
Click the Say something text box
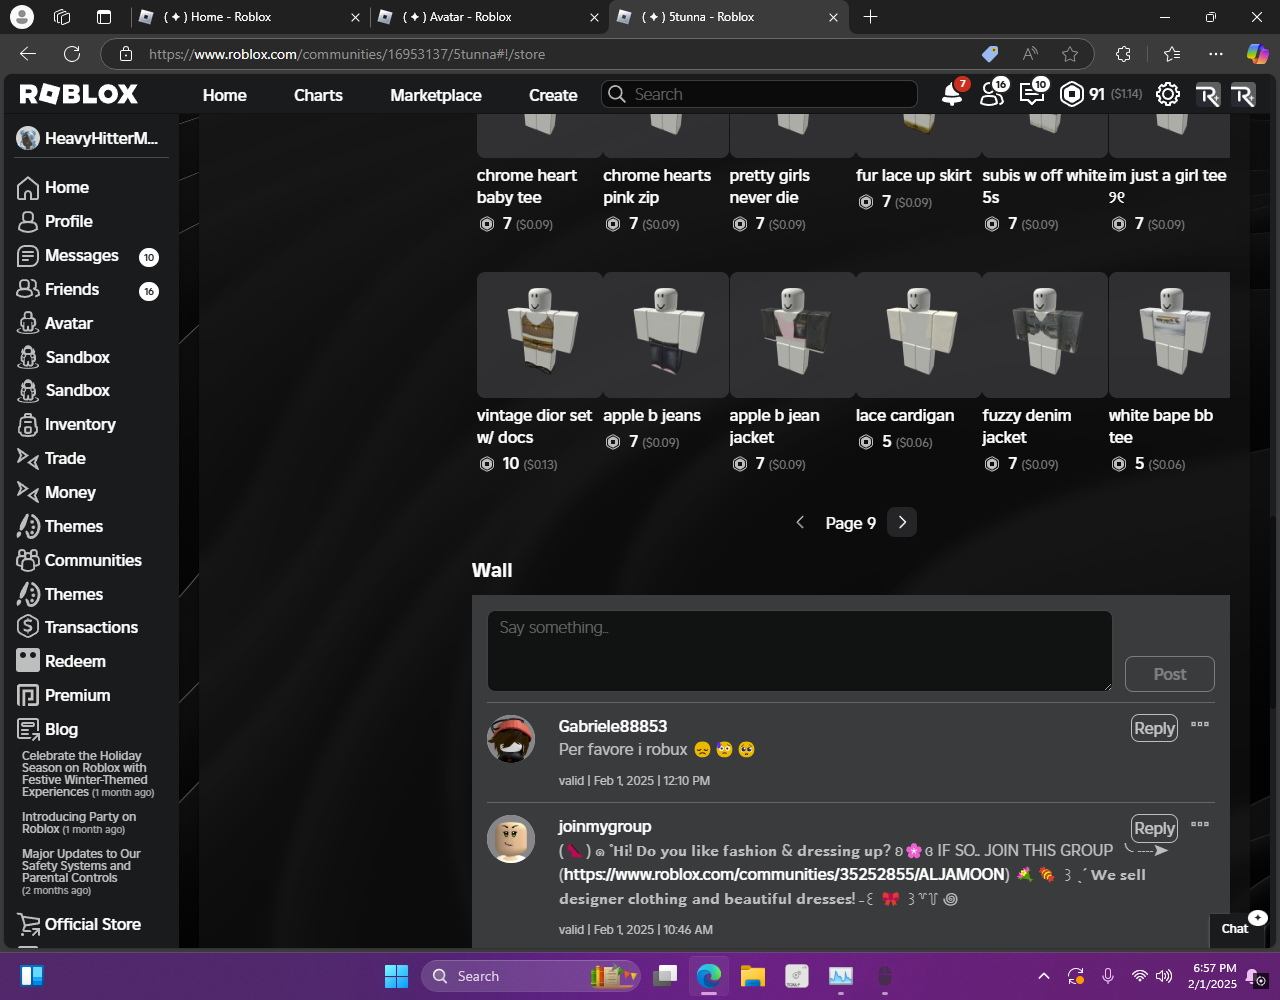click(800, 651)
